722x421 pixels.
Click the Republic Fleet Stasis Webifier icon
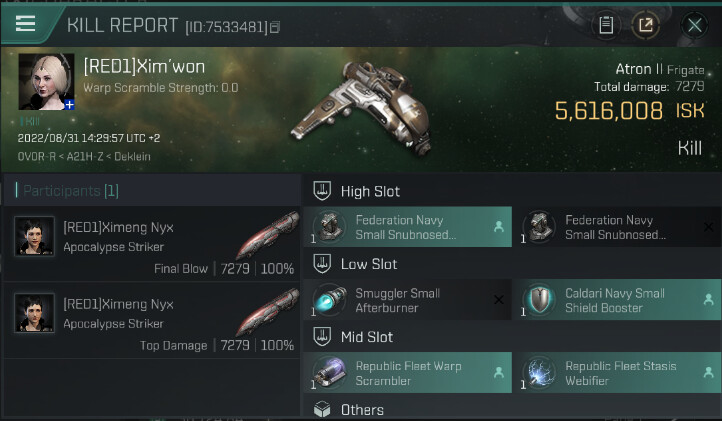[539, 373]
